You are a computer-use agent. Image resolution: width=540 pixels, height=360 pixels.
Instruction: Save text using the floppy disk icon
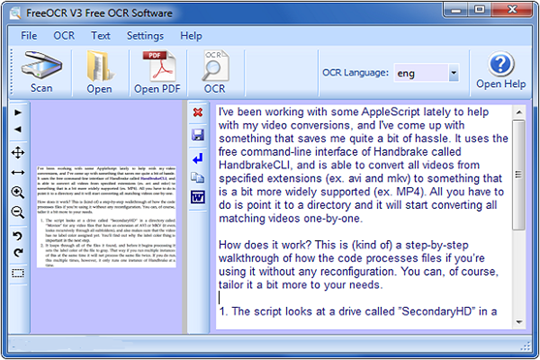[x=198, y=135]
